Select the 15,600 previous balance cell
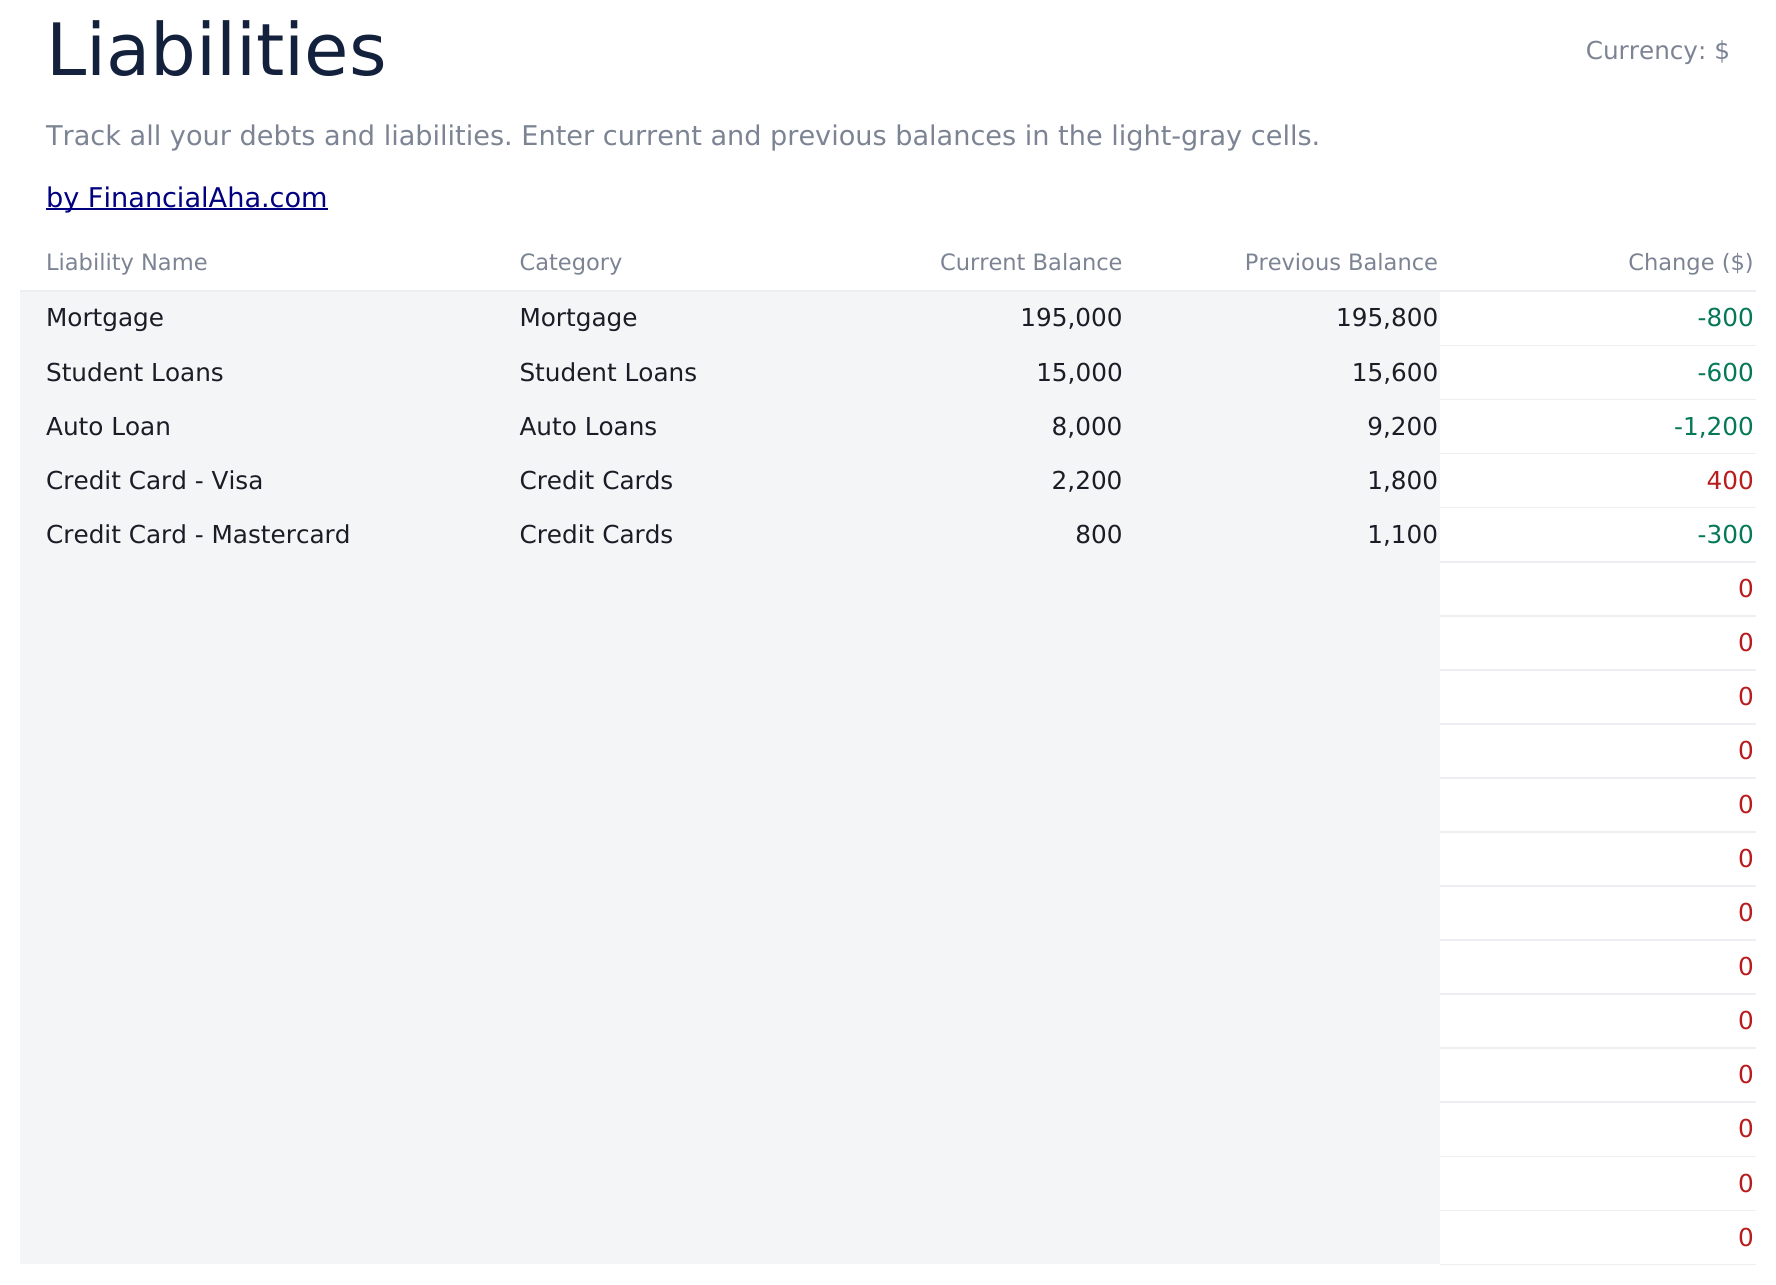The image size is (1776, 1285). tap(1282, 373)
